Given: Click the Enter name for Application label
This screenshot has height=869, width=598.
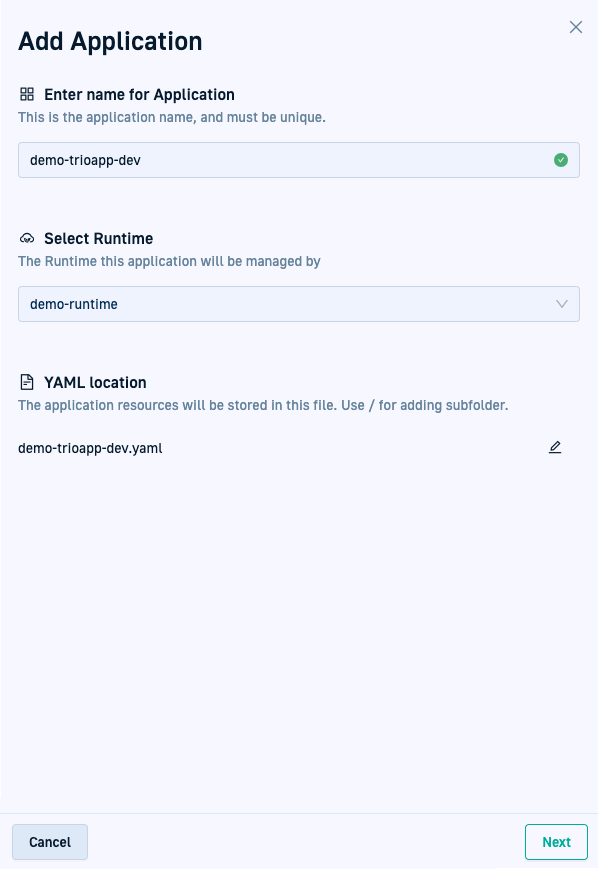Looking at the screenshot, I should pyautogui.click(x=139, y=95).
